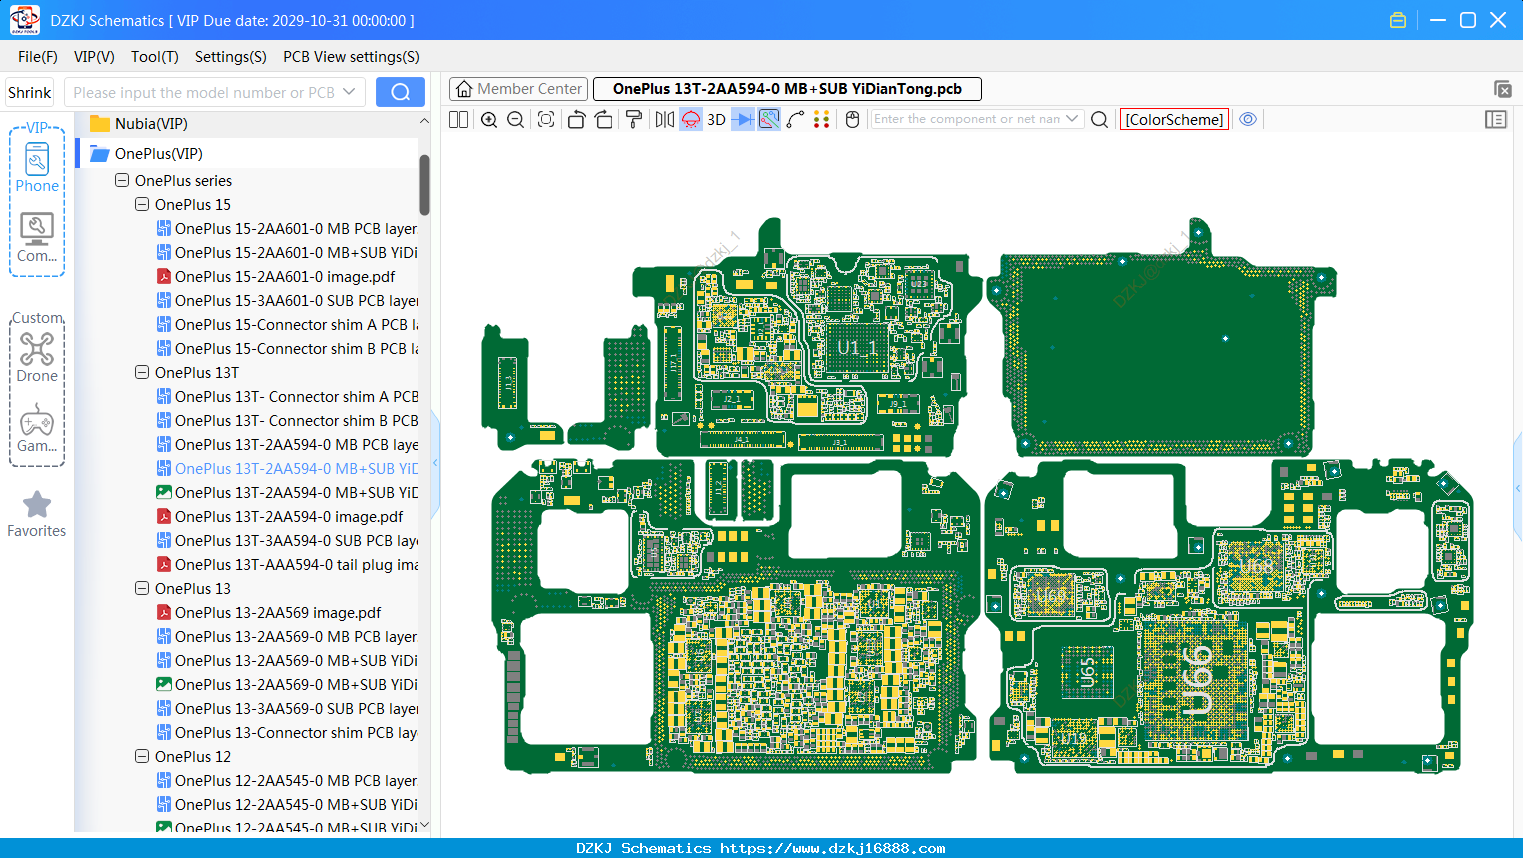Collapse the OnePlus series node
Image resolution: width=1523 pixels, height=858 pixels.
pos(122,181)
